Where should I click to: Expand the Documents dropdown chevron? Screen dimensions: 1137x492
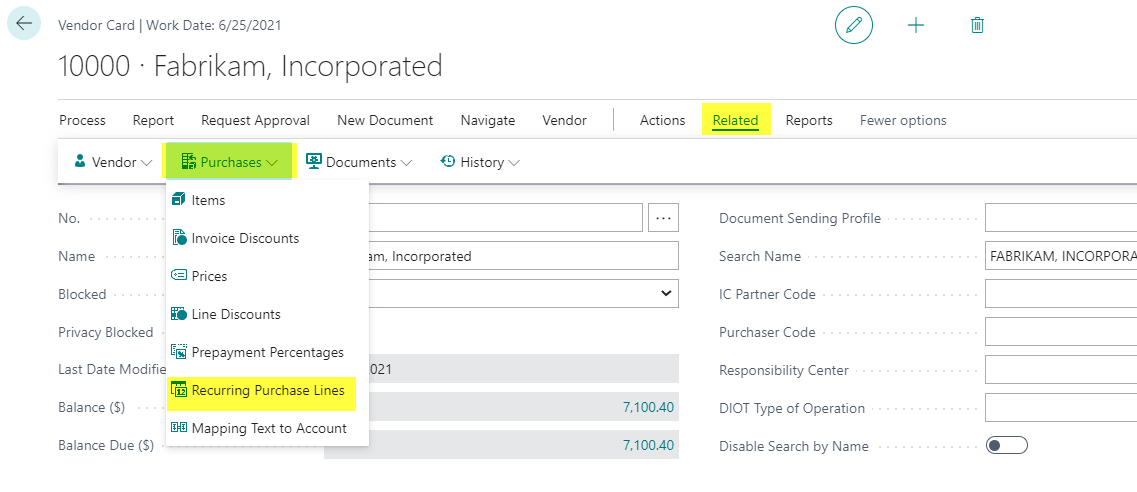point(406,163)
